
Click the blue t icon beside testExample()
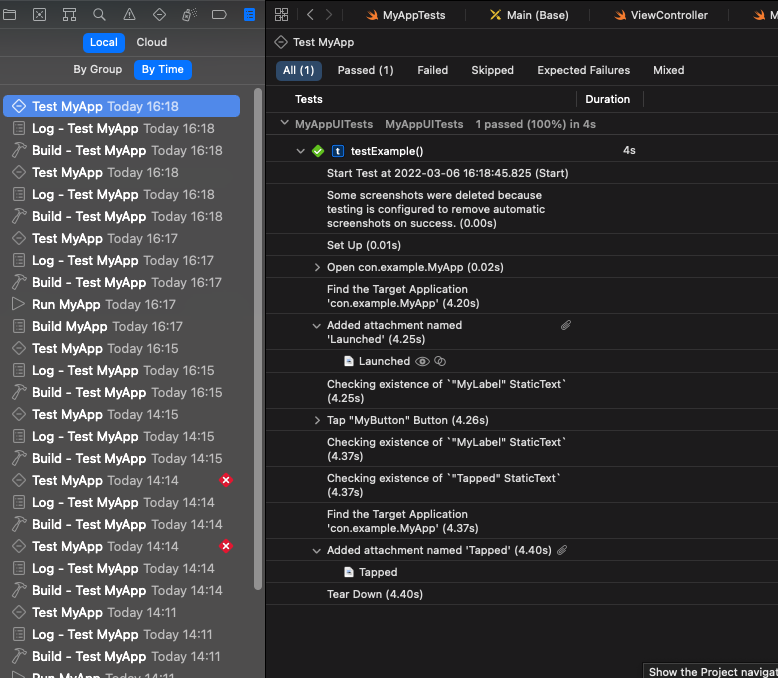click(338, 151)
